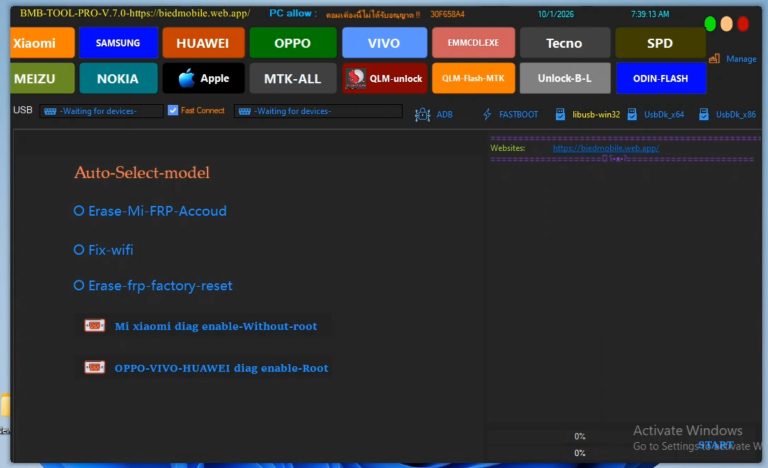Open the second waiting-for-devices port dropdown

pos(318,111)
